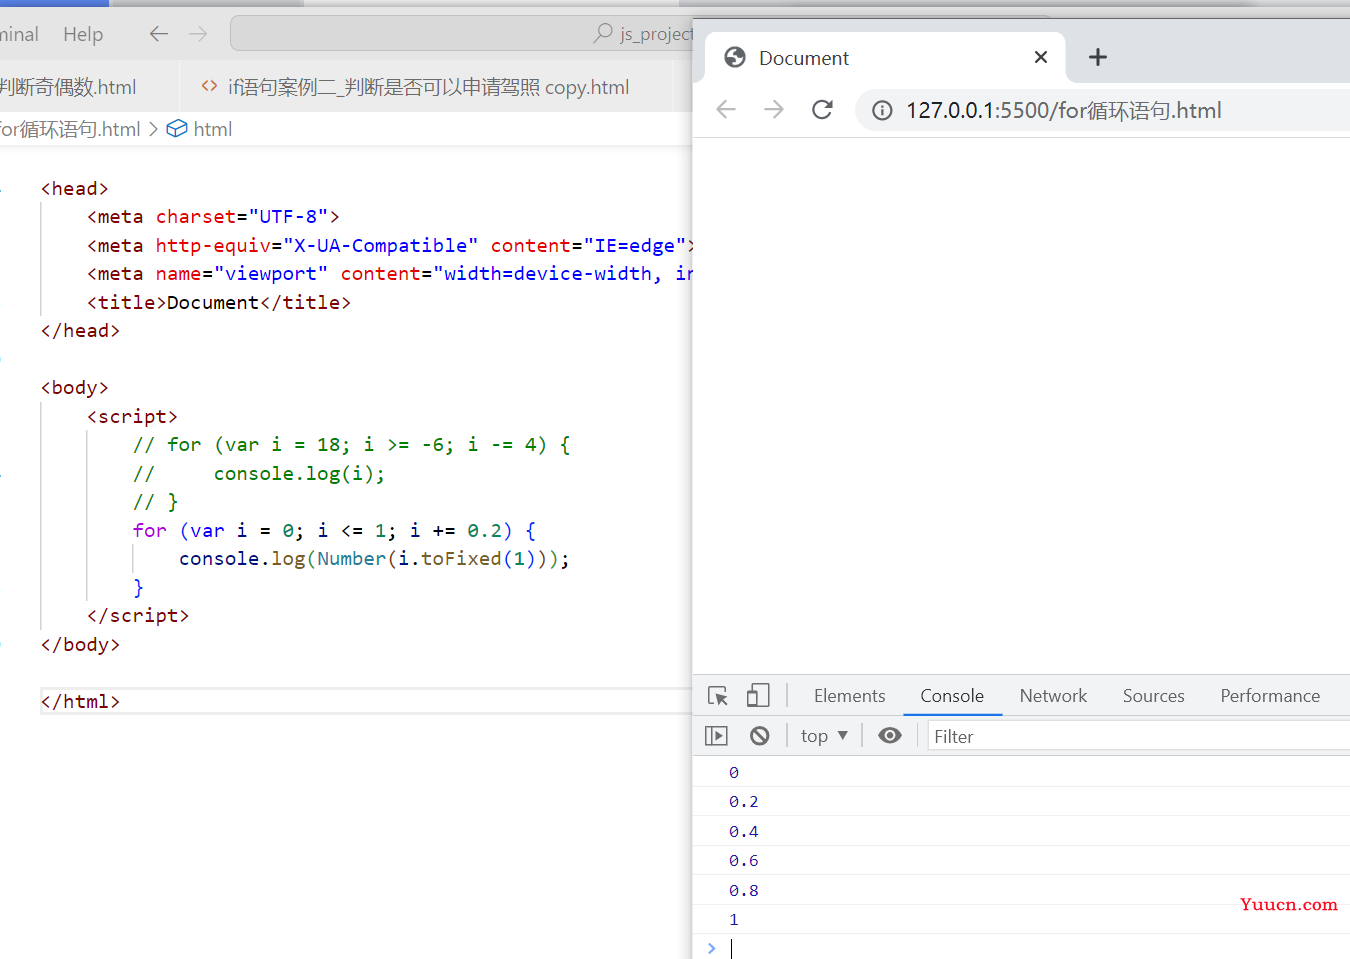This screenshot has height=959, width=1350.
Task: Switch to the Network tab in DevTools
Action: pos(1053,696)
